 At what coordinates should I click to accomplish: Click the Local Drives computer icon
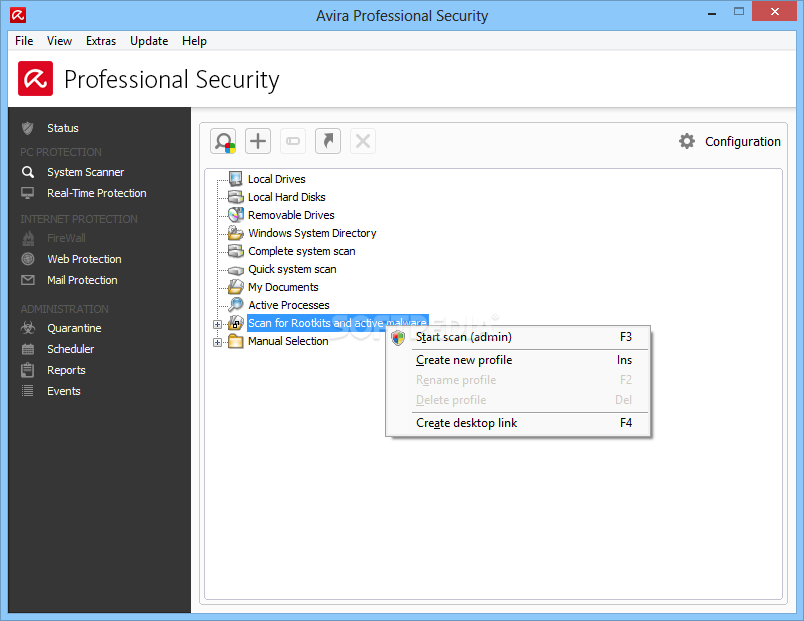[235, 178]
